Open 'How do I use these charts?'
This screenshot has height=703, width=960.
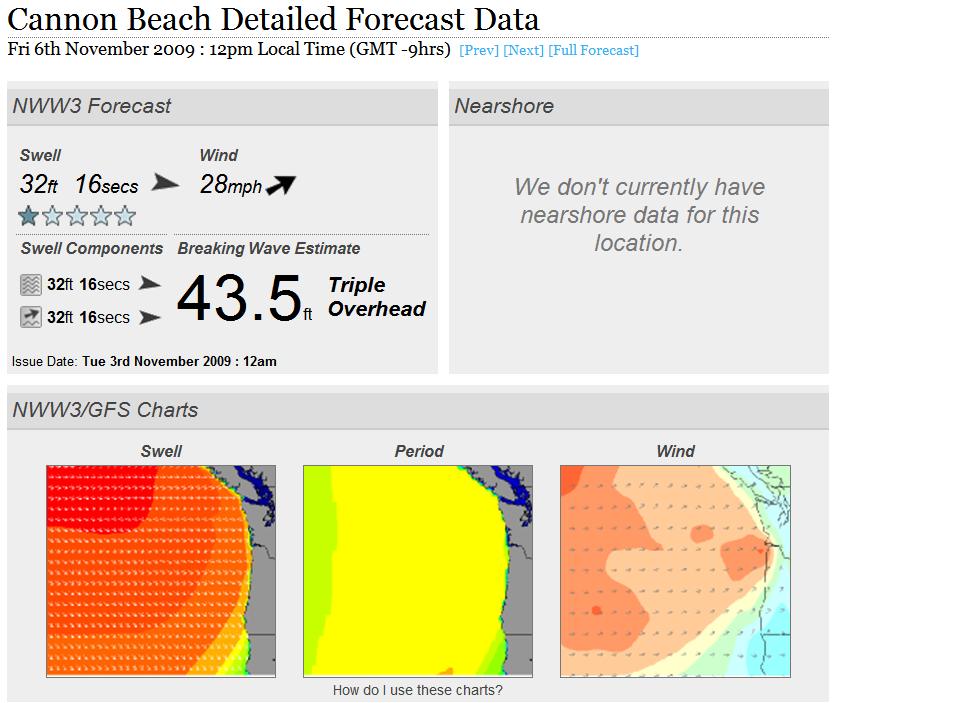[x=418, y=690]
